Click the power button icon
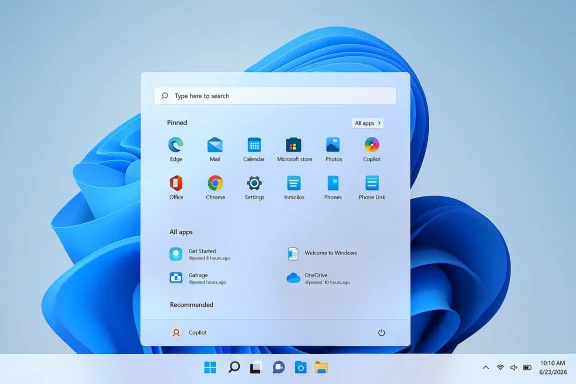The image size is (576, 384). click(381, 333)
